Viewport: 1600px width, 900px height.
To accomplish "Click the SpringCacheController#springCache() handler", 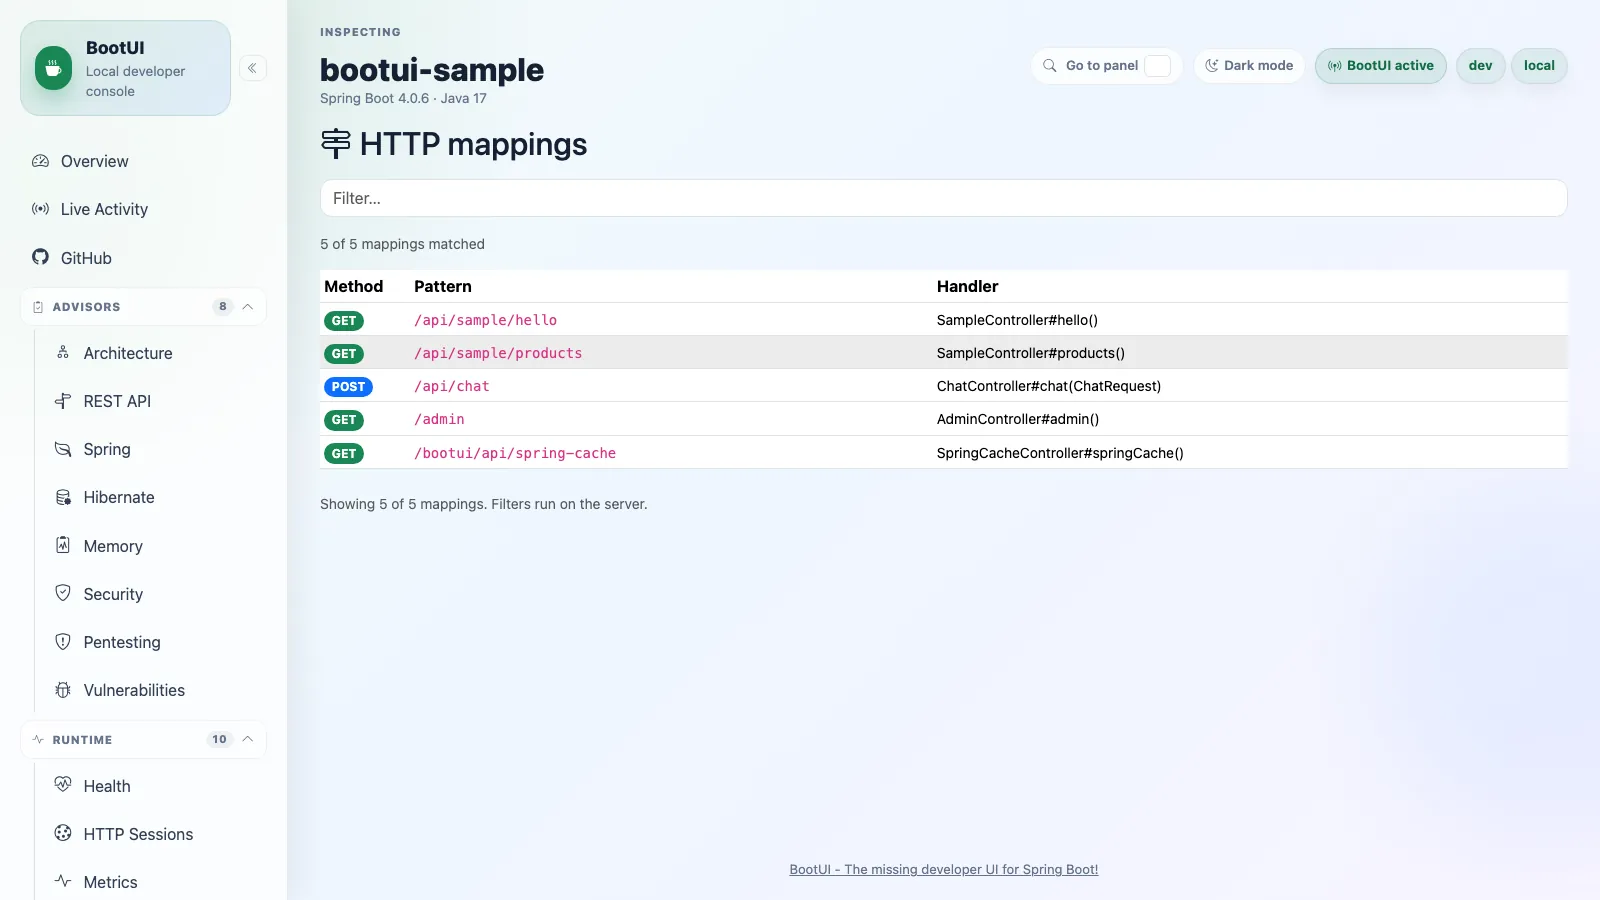I will point(1060,453).
